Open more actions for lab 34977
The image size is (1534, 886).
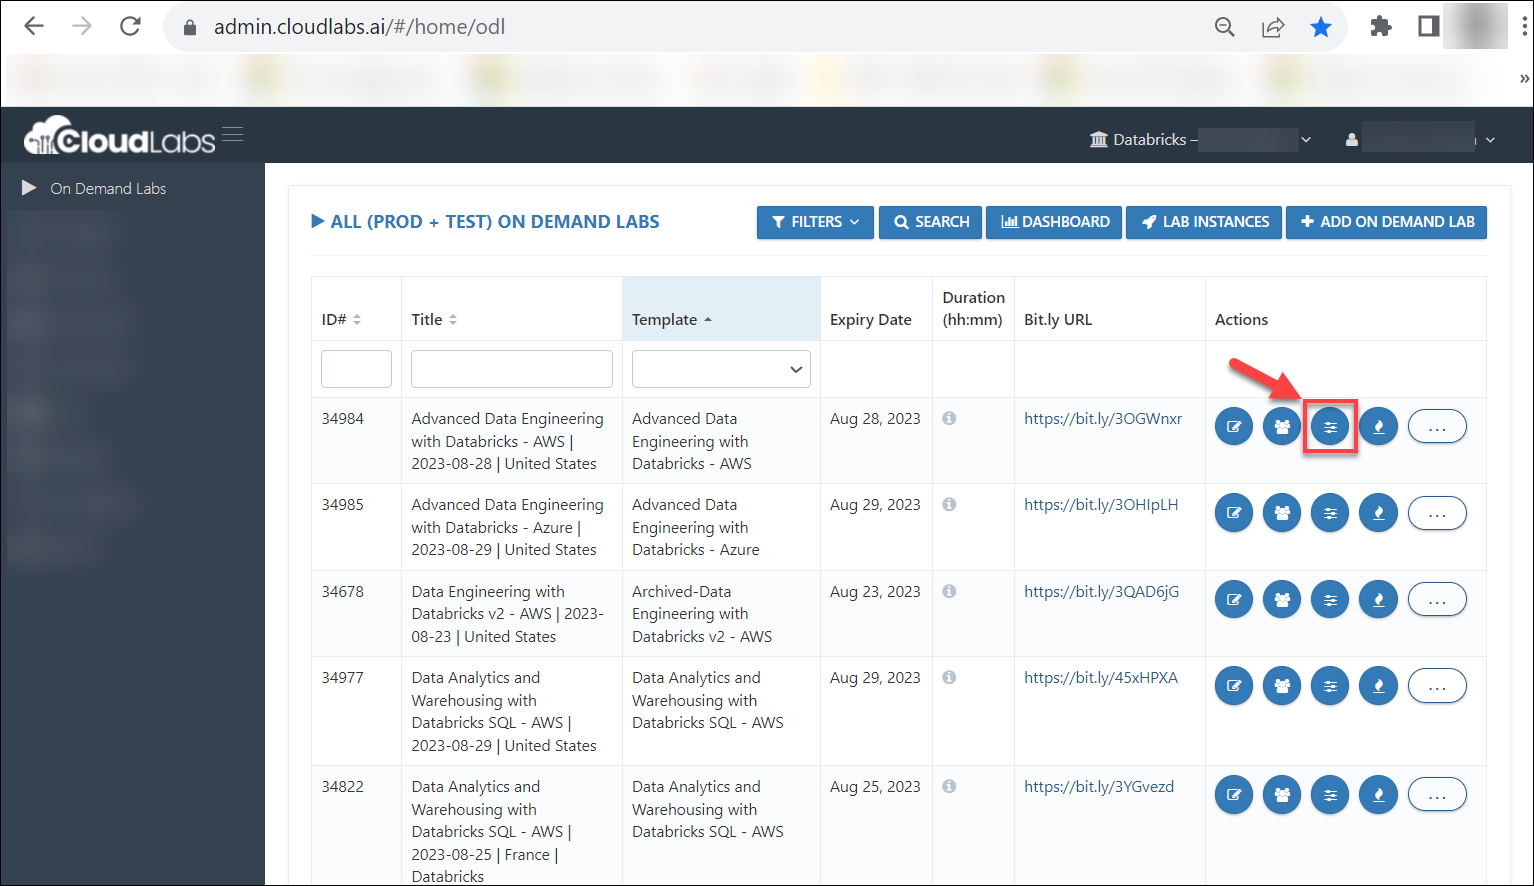point(1437,686)
